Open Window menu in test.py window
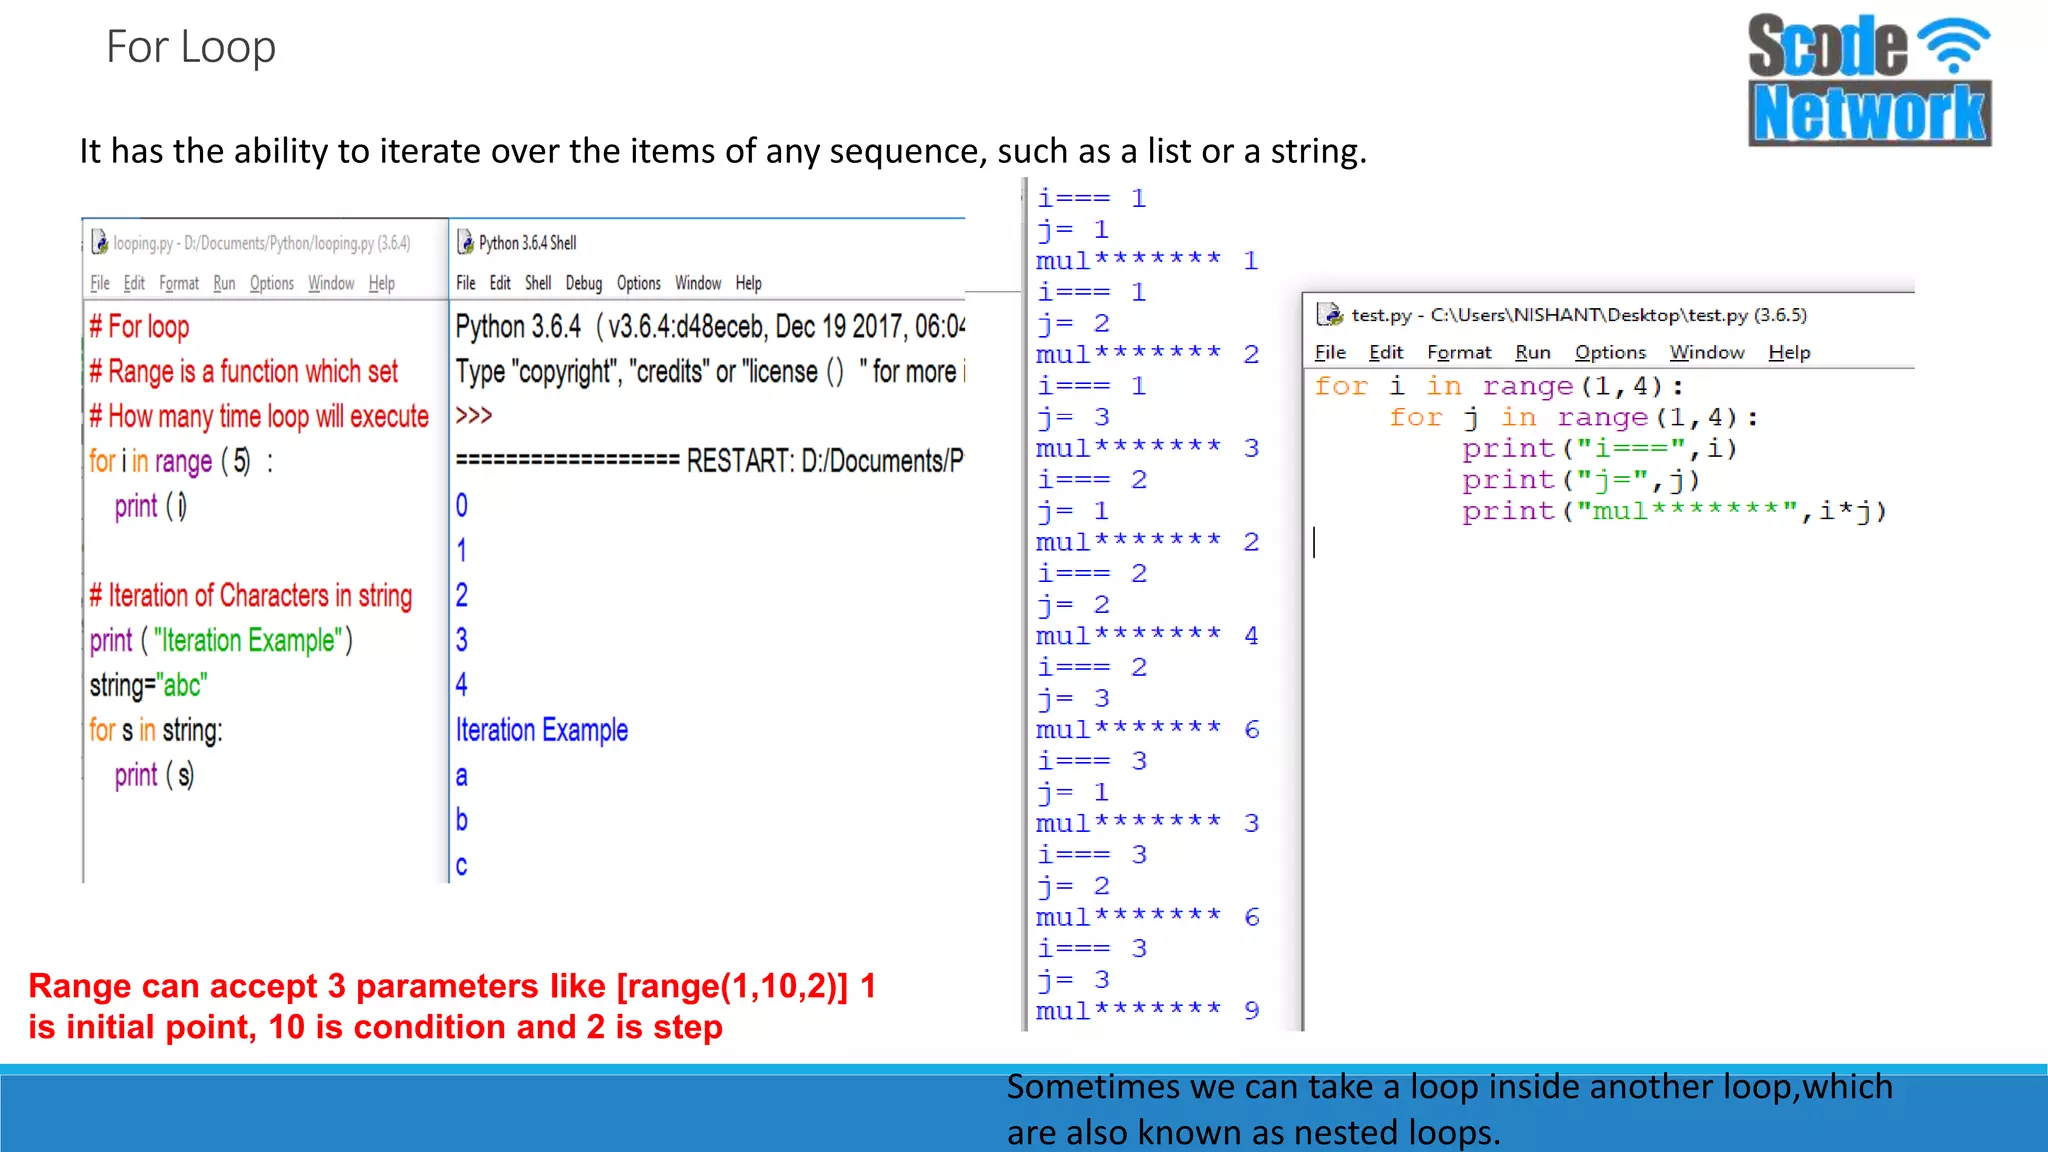Screen dimensions: 2048x1152 (1707, 352)
